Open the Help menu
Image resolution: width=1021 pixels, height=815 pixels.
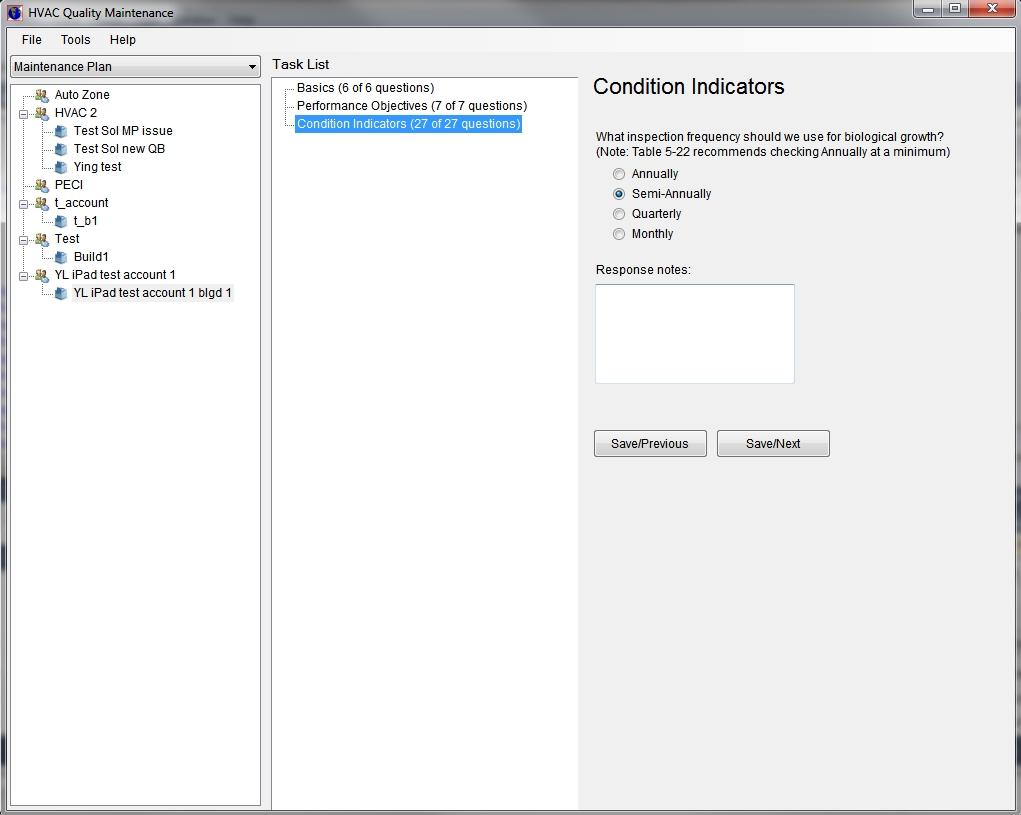(x=122, y=40)
